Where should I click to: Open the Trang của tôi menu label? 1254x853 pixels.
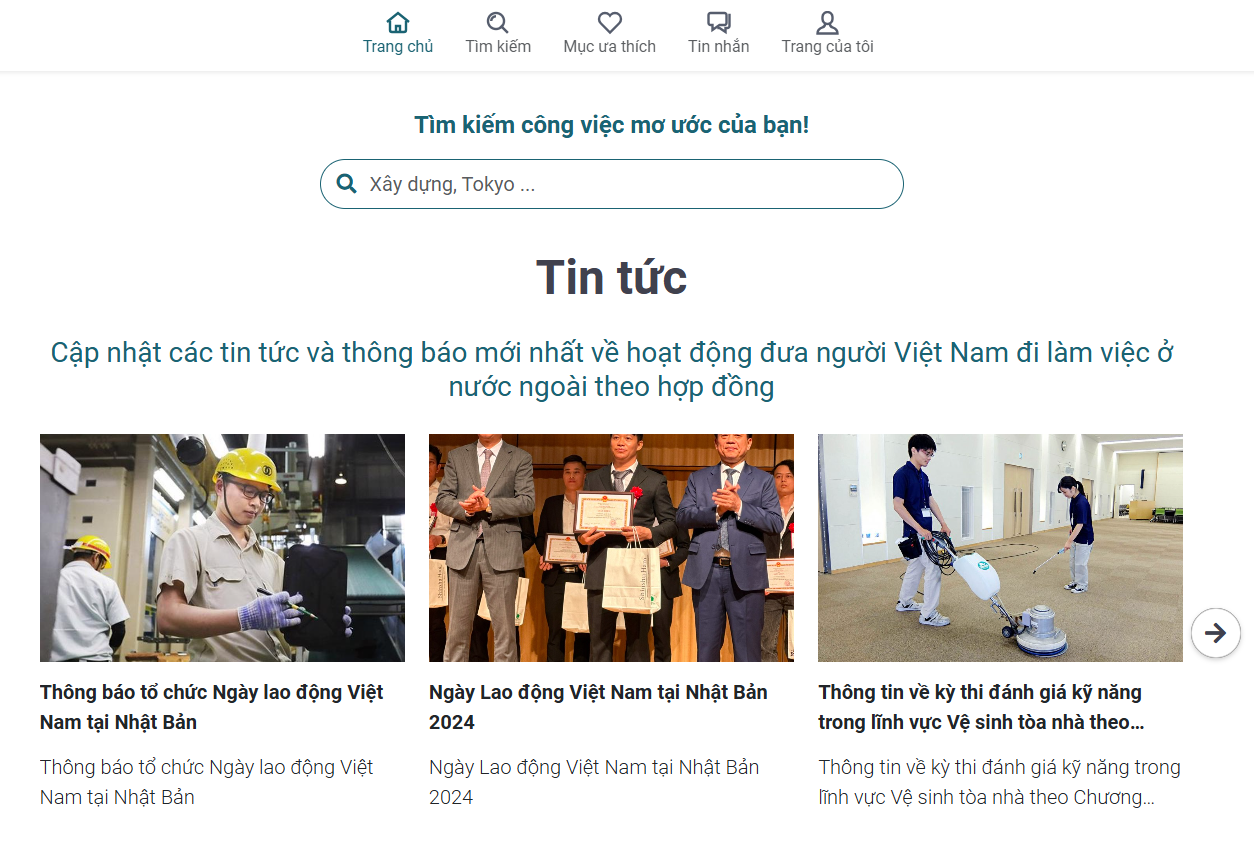tap(827, 46)
